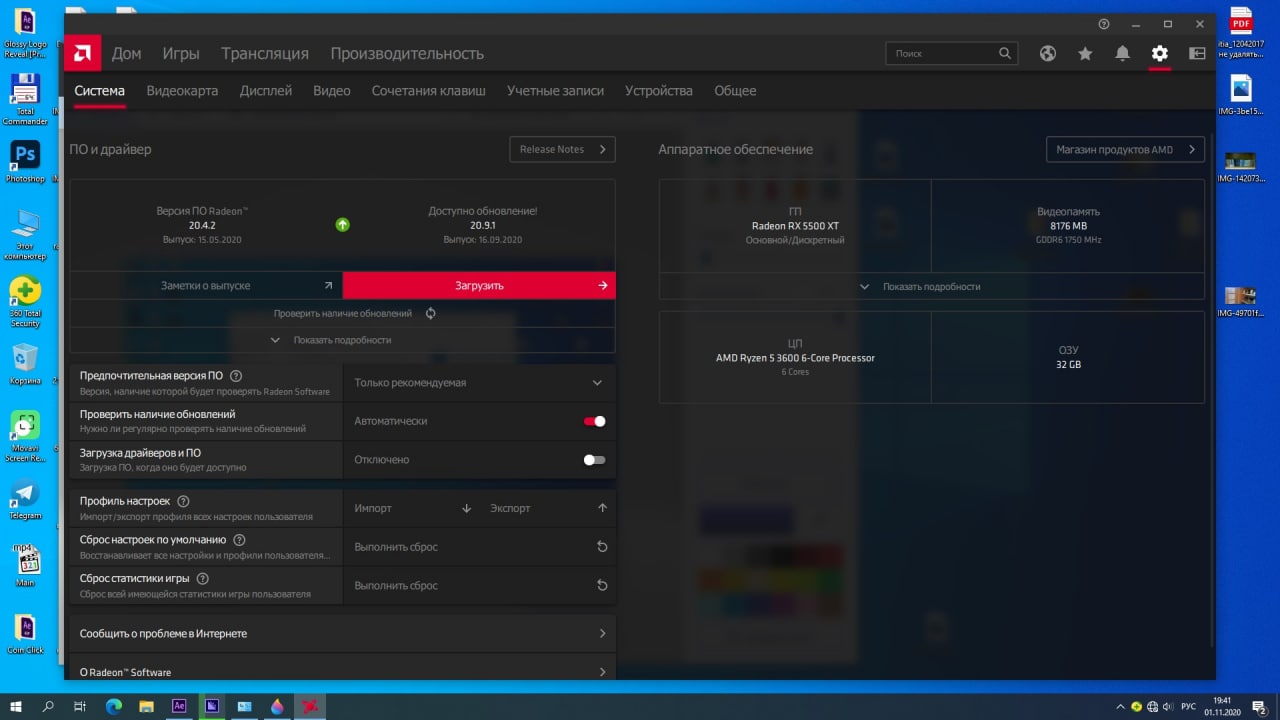Open 360 Total Security desktop icon
The image size is (1280, 720).
[x=25, y=300]
